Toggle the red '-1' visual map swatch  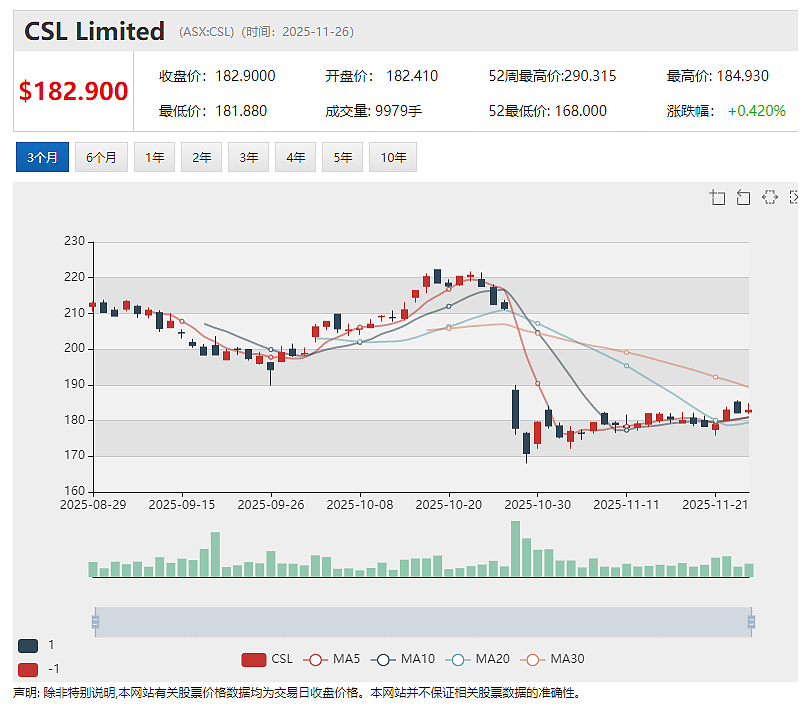pyautogui.click(x=28, y=669)
